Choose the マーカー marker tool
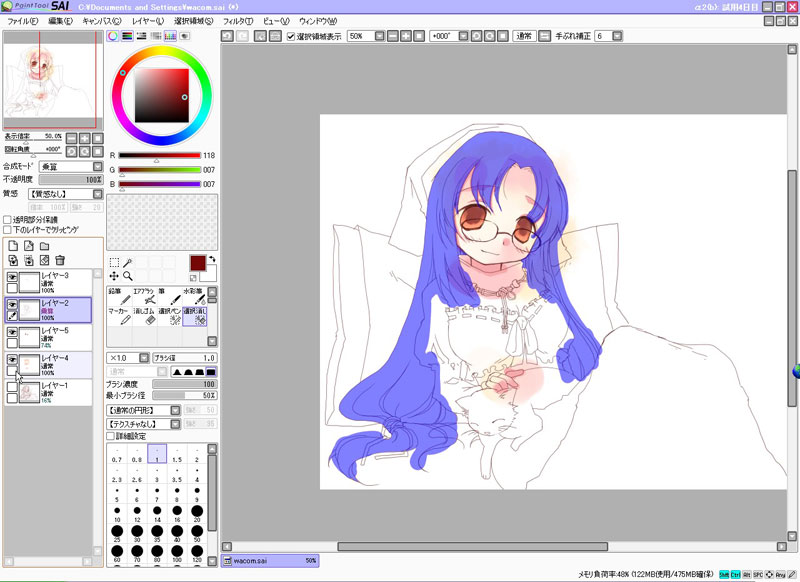The height and width of the screenshot is (582, 800). (119, 316)
